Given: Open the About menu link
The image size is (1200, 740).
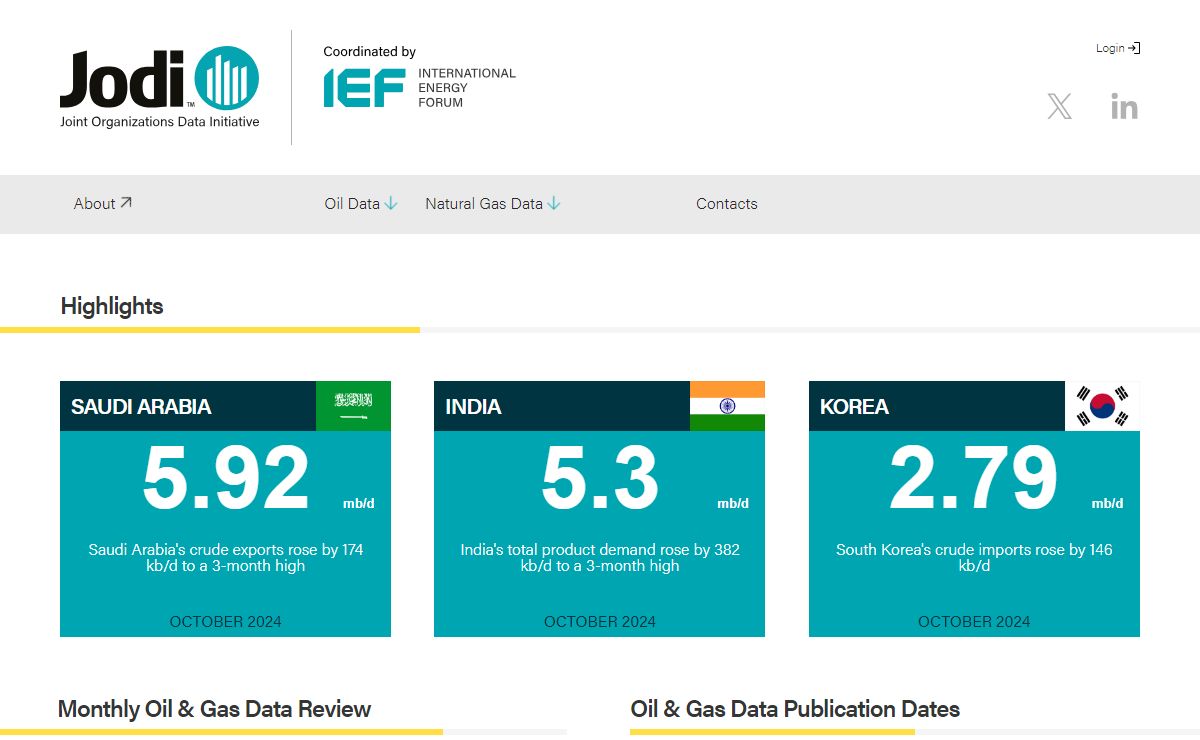Looking at the screenshot, I should [x=102, y=204].
